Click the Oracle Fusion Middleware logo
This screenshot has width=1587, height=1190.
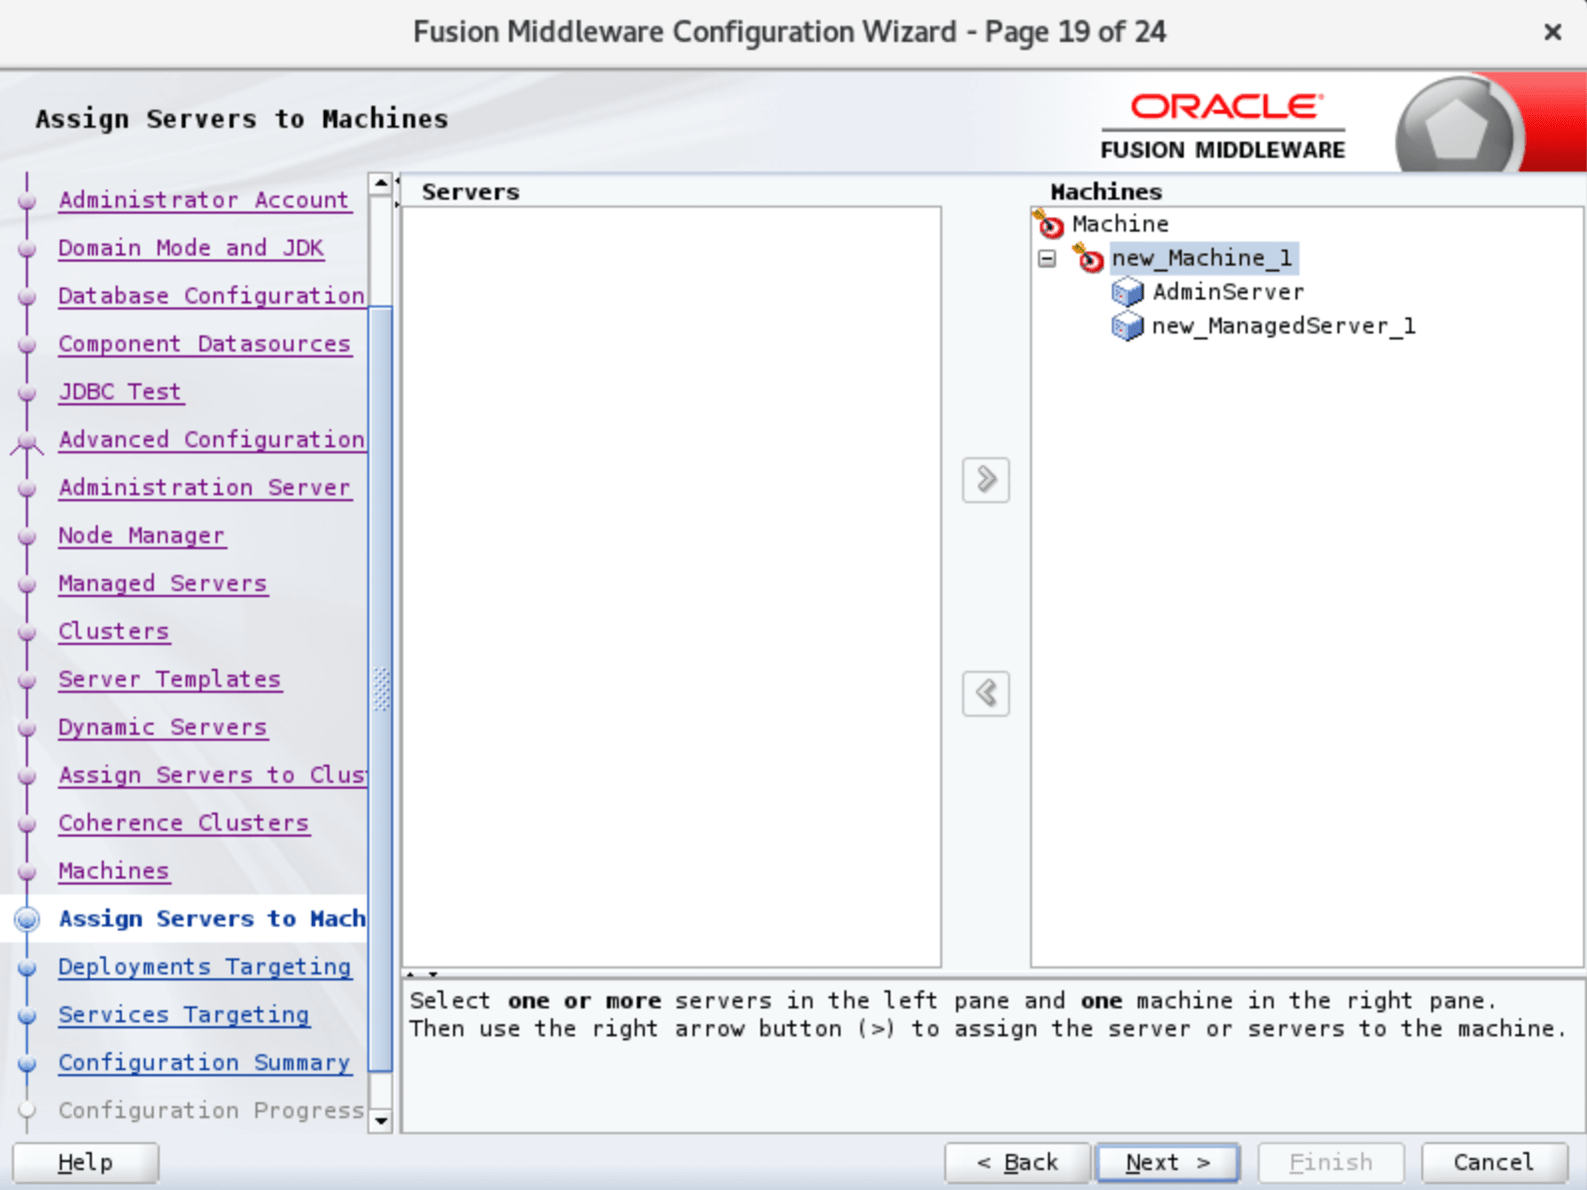click(1223, 125)
